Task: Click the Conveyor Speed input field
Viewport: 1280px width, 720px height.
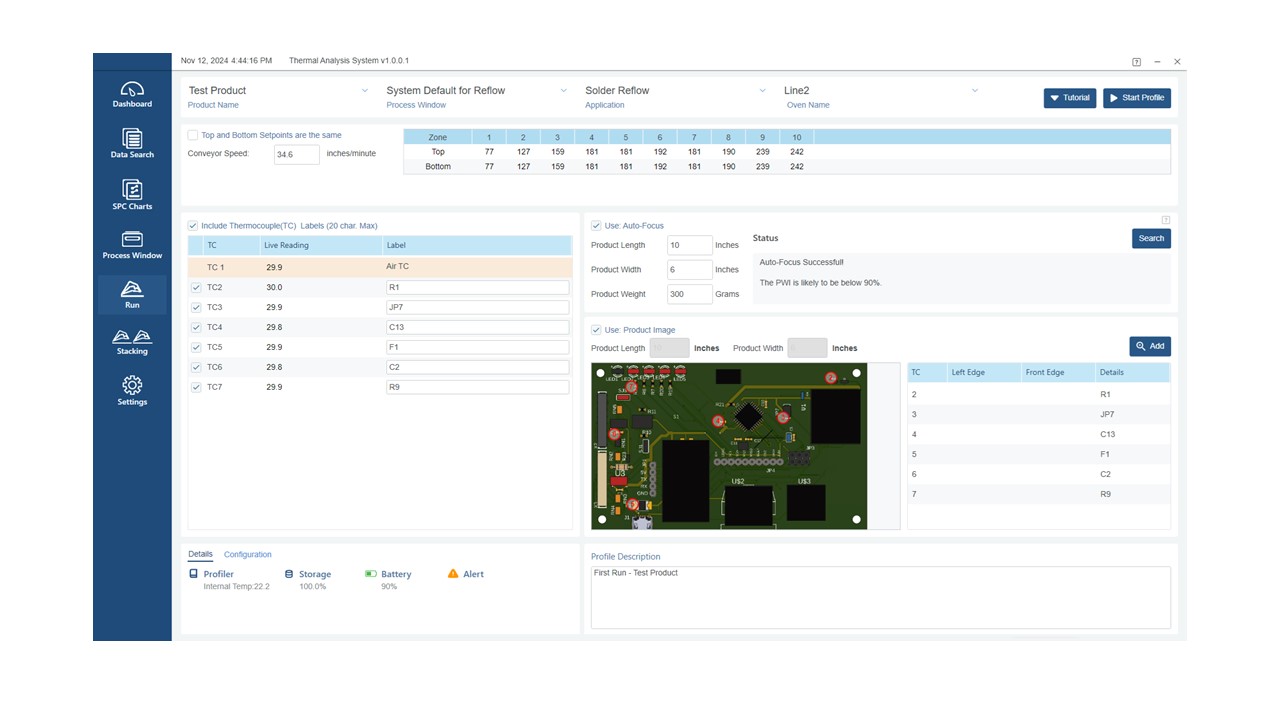Action: click(297, 154)
